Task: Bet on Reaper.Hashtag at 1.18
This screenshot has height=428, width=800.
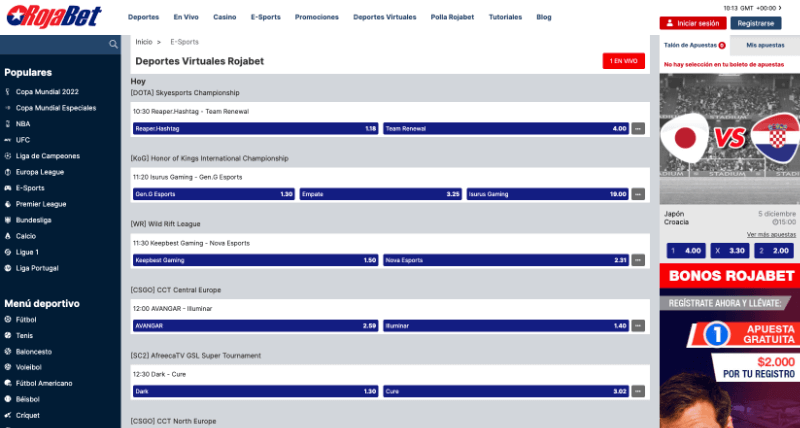Action: tap(256, 129)
